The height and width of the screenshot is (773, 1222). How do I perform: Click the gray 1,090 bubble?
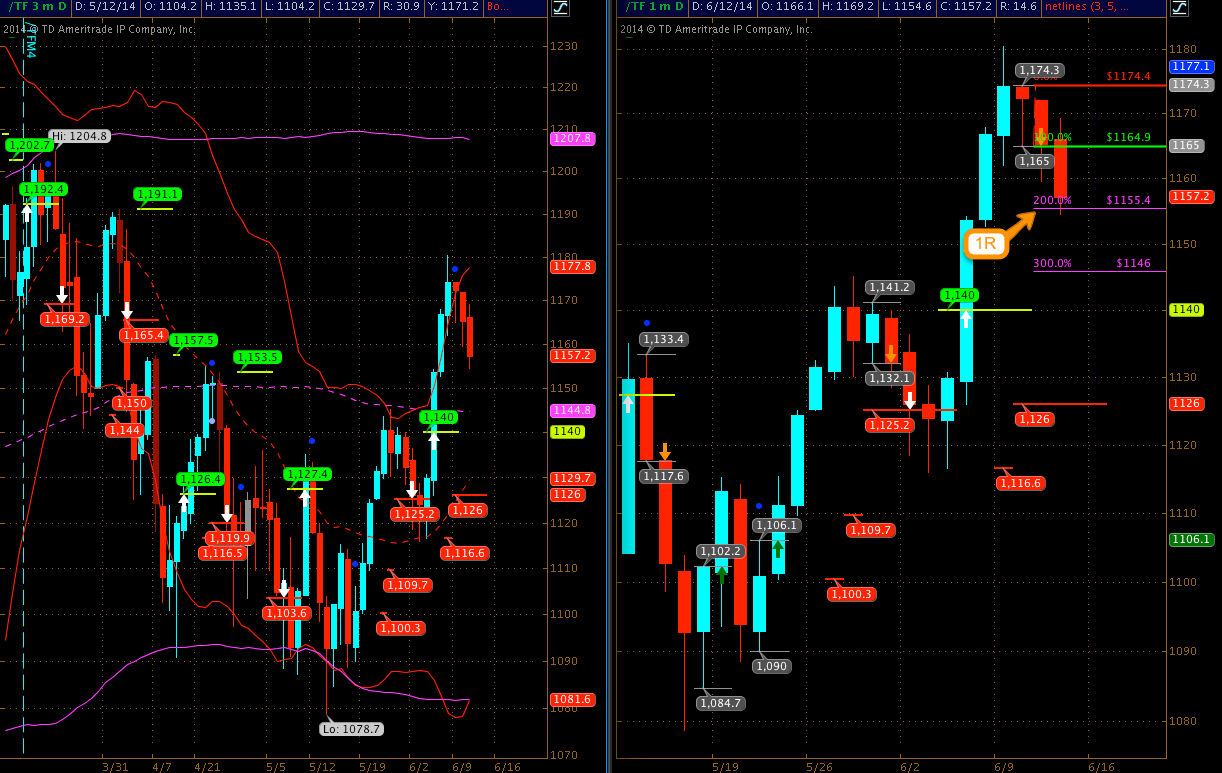[772, 666]
